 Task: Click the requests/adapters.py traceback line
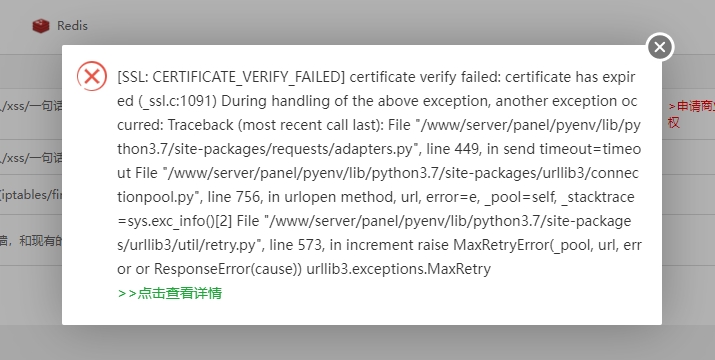pyautogui.click(x=379, y=149)
